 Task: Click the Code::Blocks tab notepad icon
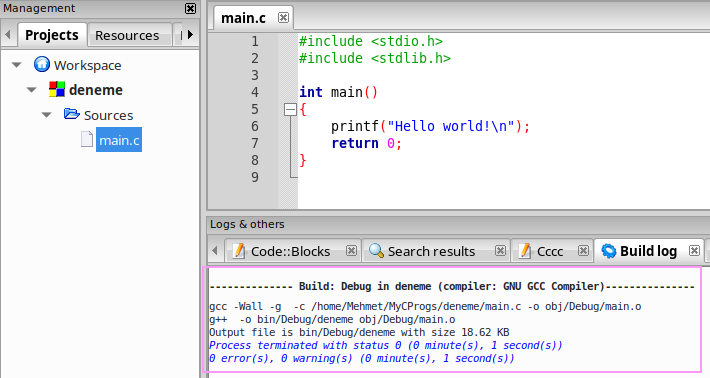[x=239, y=250]
